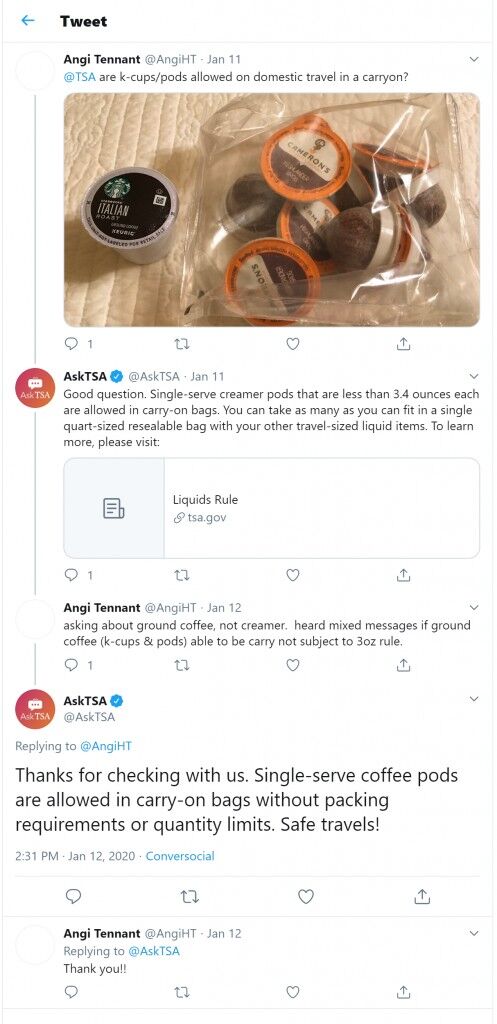Open the chevron menu on main AskTSA tweet
Image resolution: width=497 pixels, height=1024 pixels.
475,699
